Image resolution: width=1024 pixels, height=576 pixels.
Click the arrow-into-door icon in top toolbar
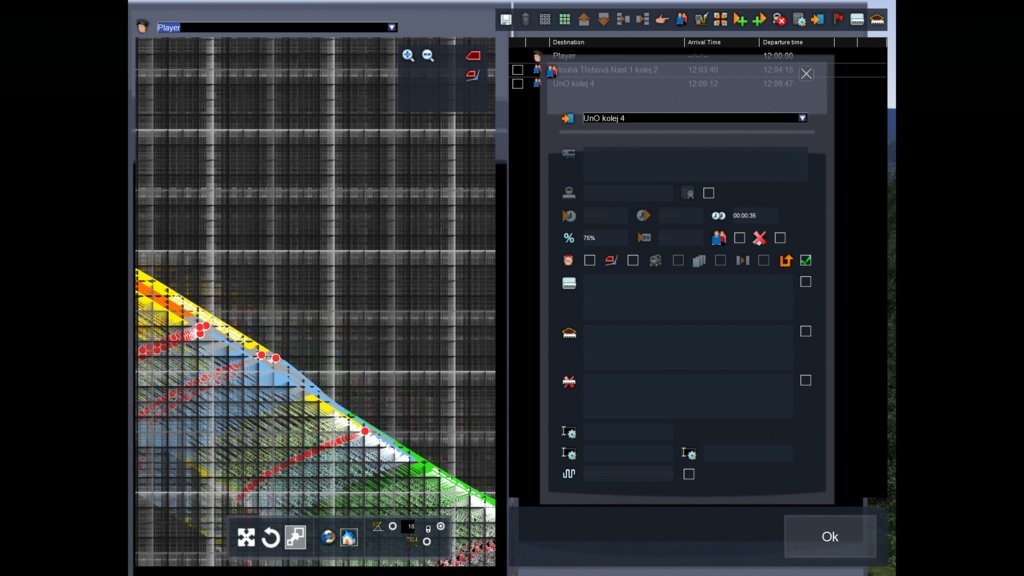coord(818,20)
